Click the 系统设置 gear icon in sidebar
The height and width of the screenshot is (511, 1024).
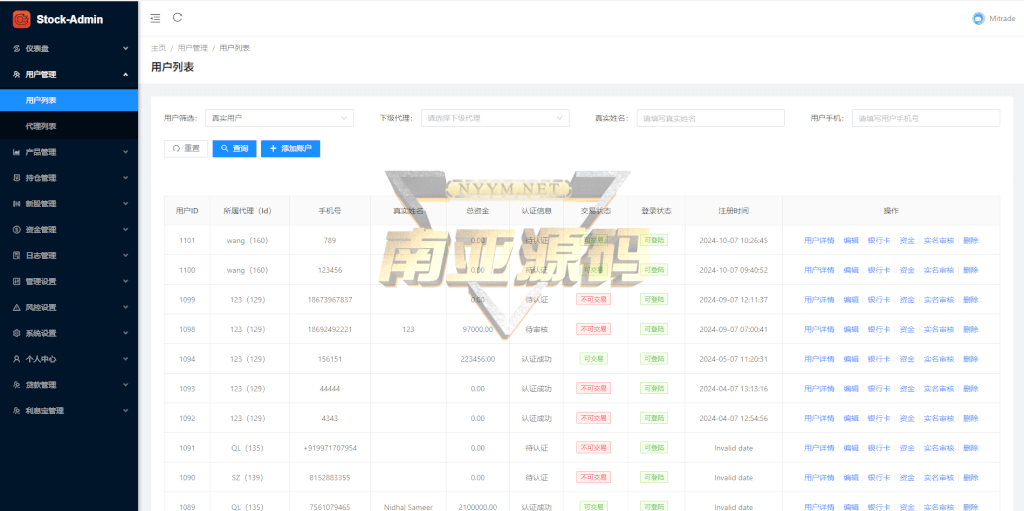click(x=16, y=333)
